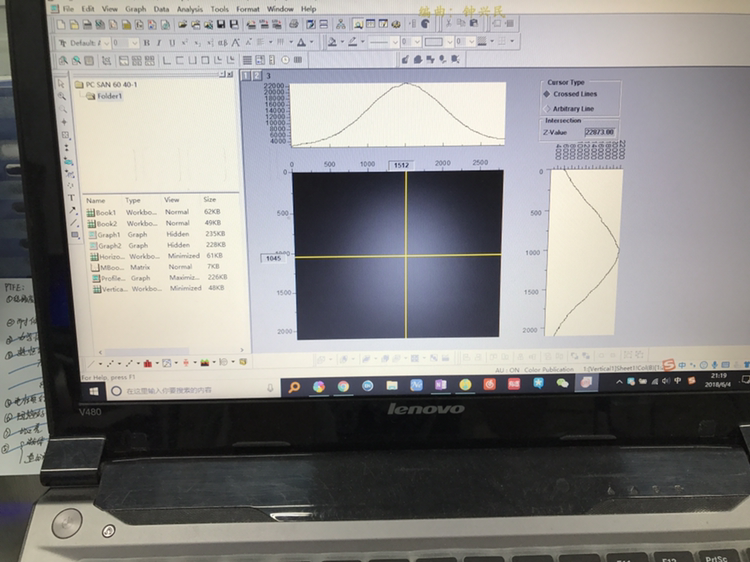Image resolution: width=750 pixels, height=562 pixels.
Task: Click the Open file icon in toolbar
Action: point(182,24)
